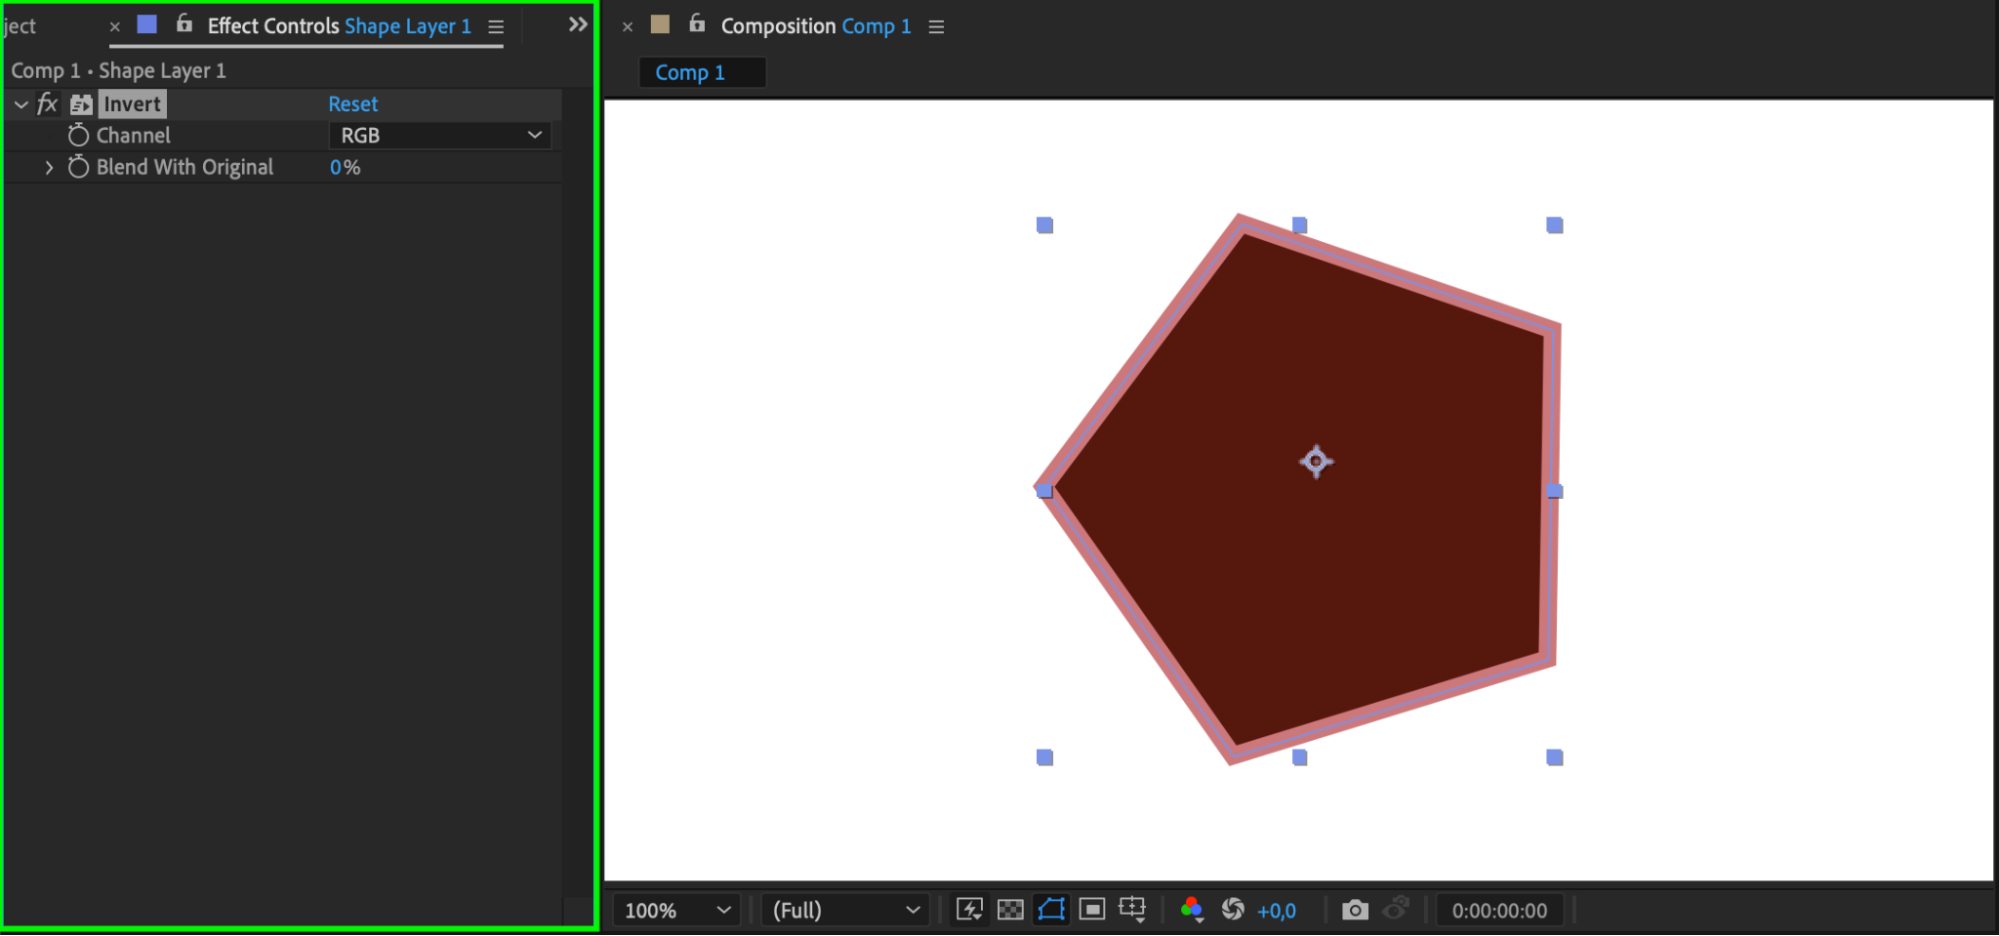This screenshot has height=936, width=1999.
Task: Show hidden panel tabs with double chevron
Action: pos(578,24)
